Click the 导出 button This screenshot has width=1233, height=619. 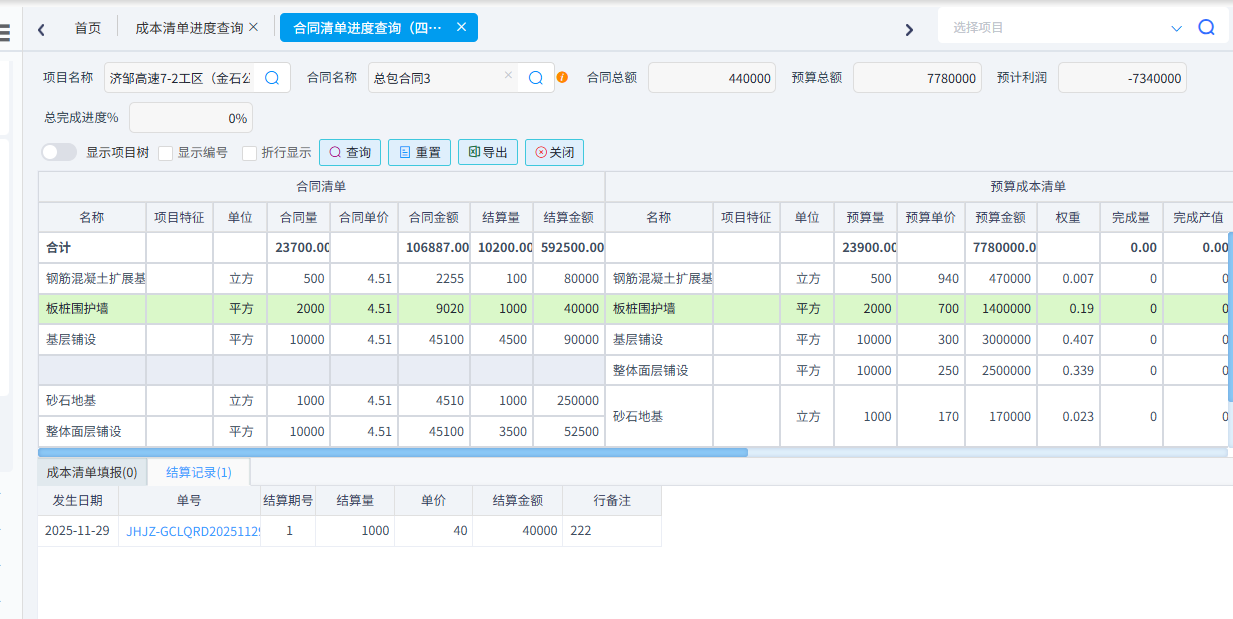(x=487, y=153)
